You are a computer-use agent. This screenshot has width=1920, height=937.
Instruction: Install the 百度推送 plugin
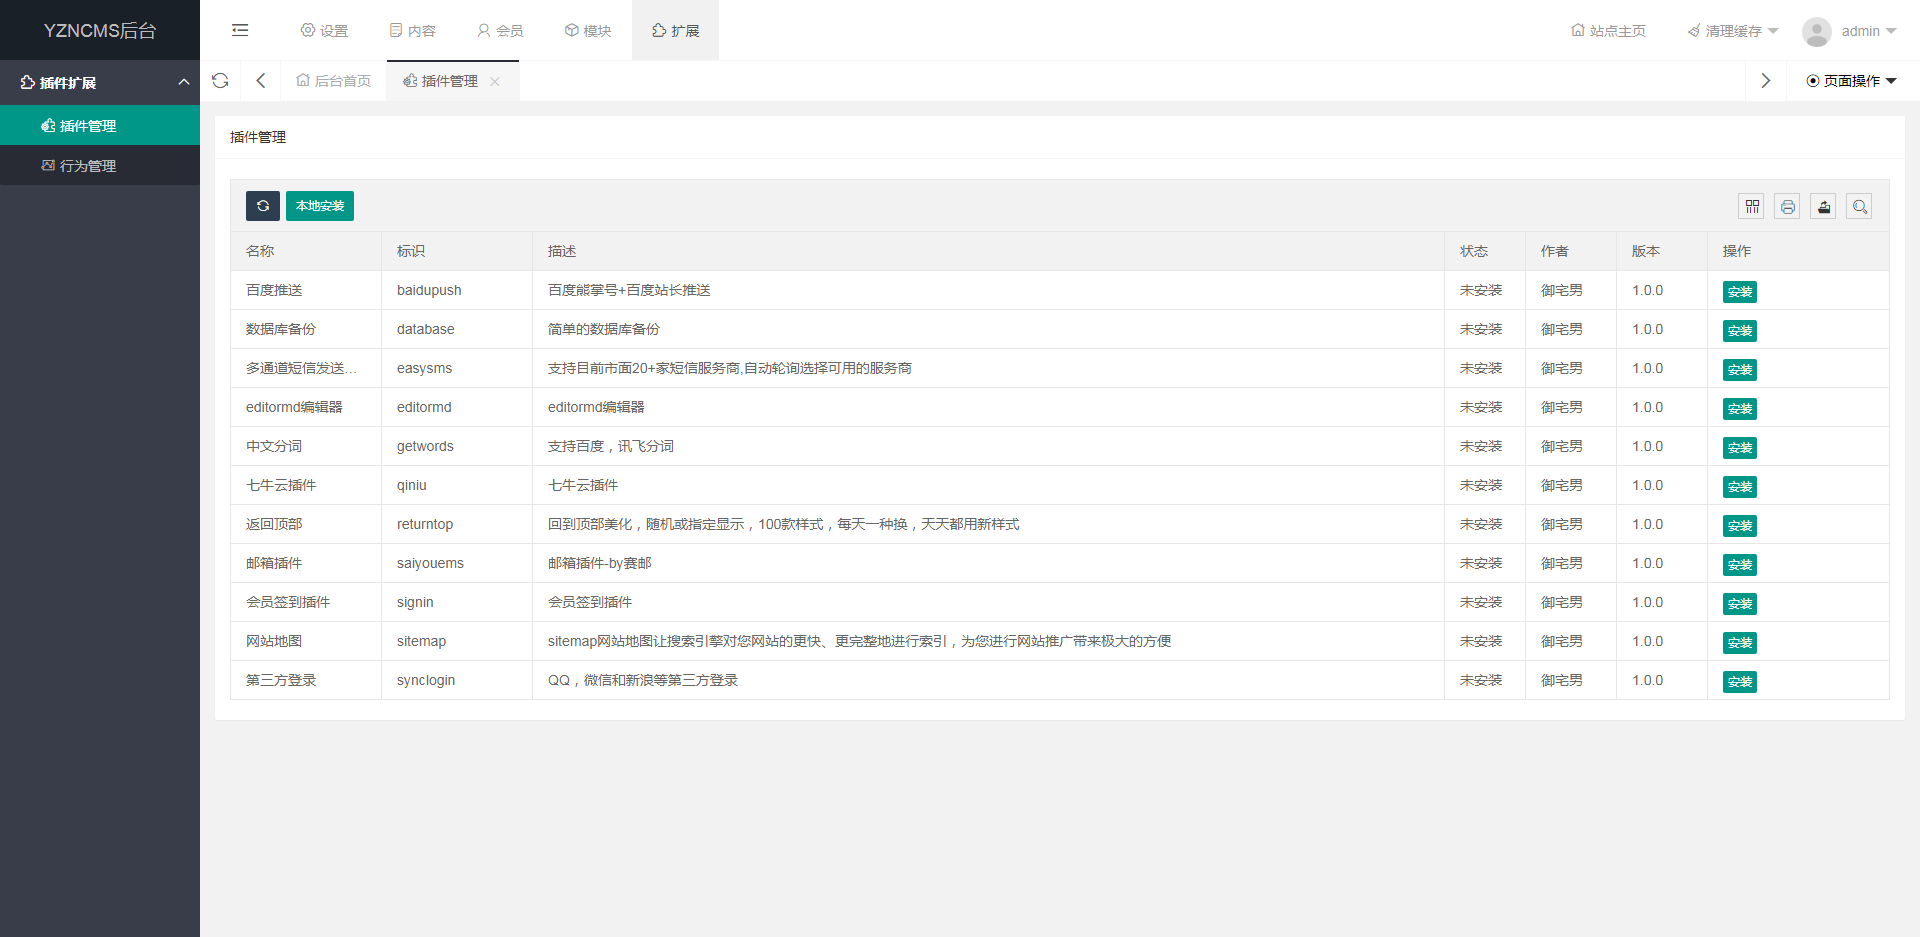[1740, 292]
